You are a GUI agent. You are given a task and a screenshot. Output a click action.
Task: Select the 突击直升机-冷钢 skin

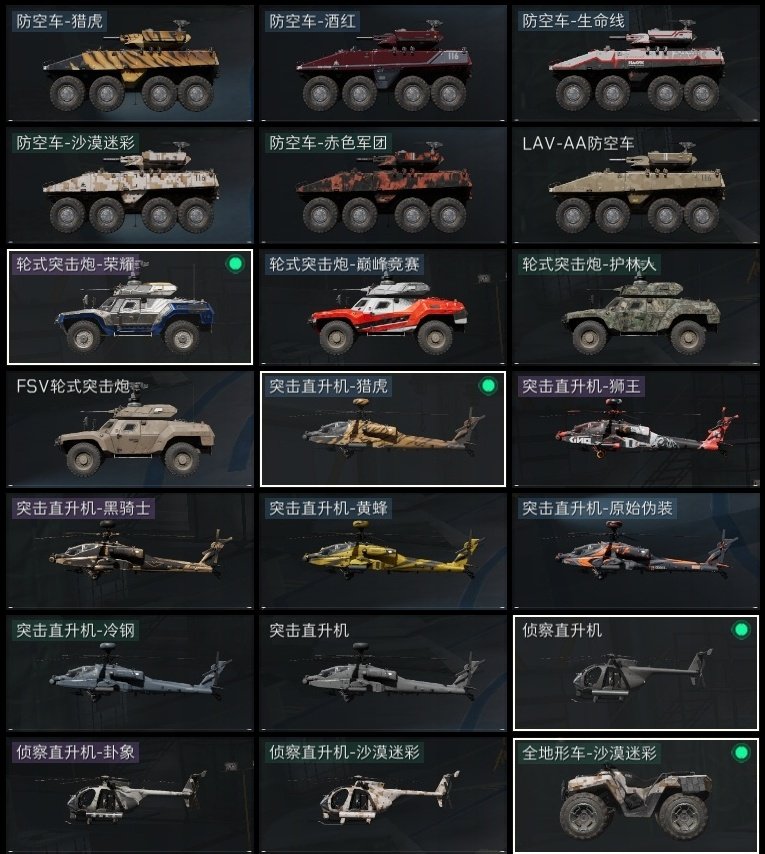click(x=130, y=673)
